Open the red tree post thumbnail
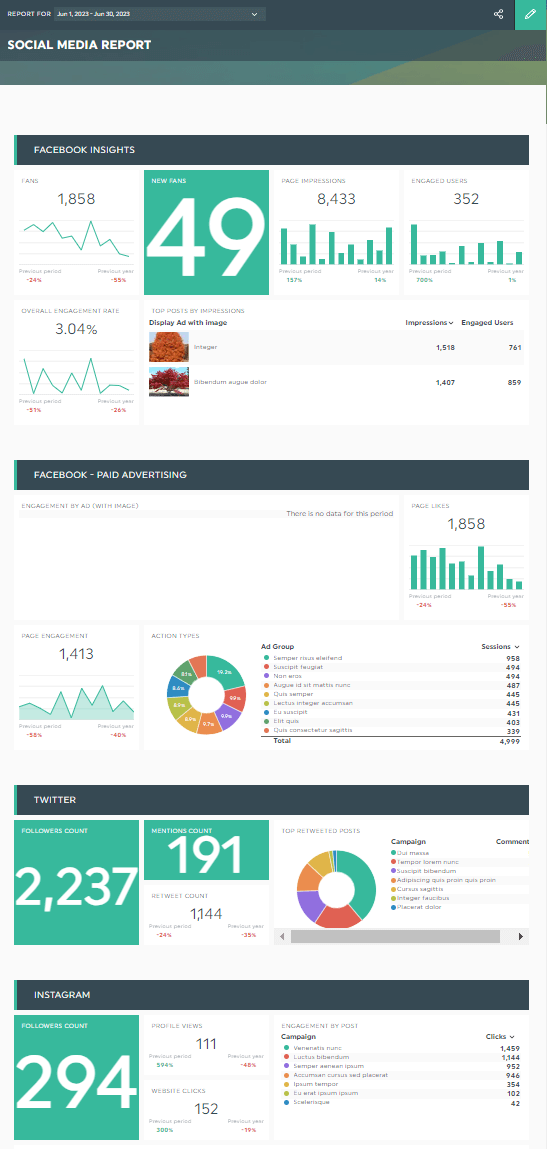This screenshot has height=1149, width=547. [x=169, y=382]
